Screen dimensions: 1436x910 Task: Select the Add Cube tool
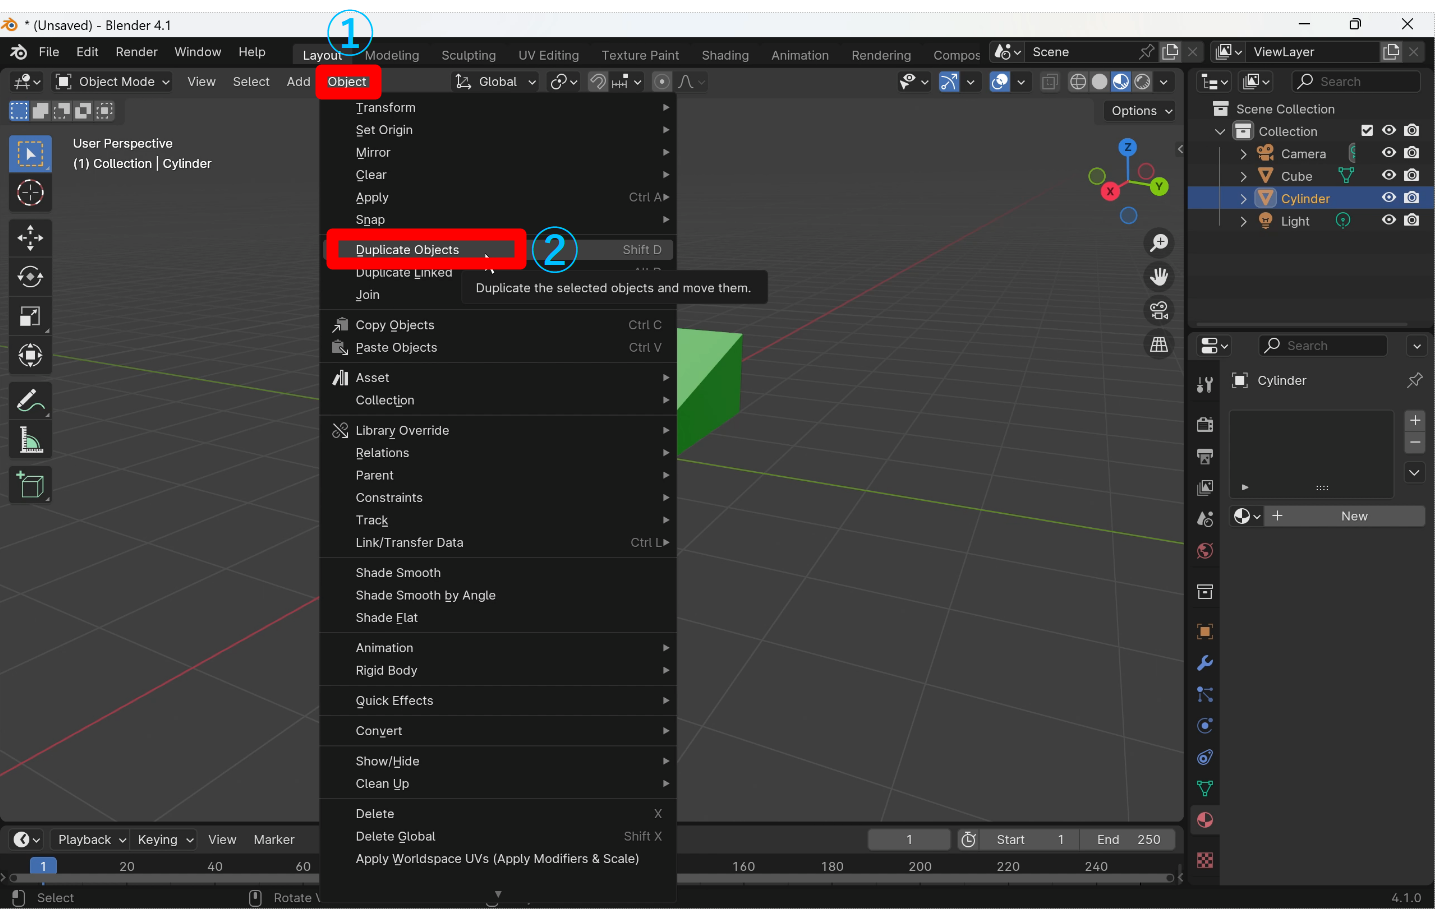30,485
